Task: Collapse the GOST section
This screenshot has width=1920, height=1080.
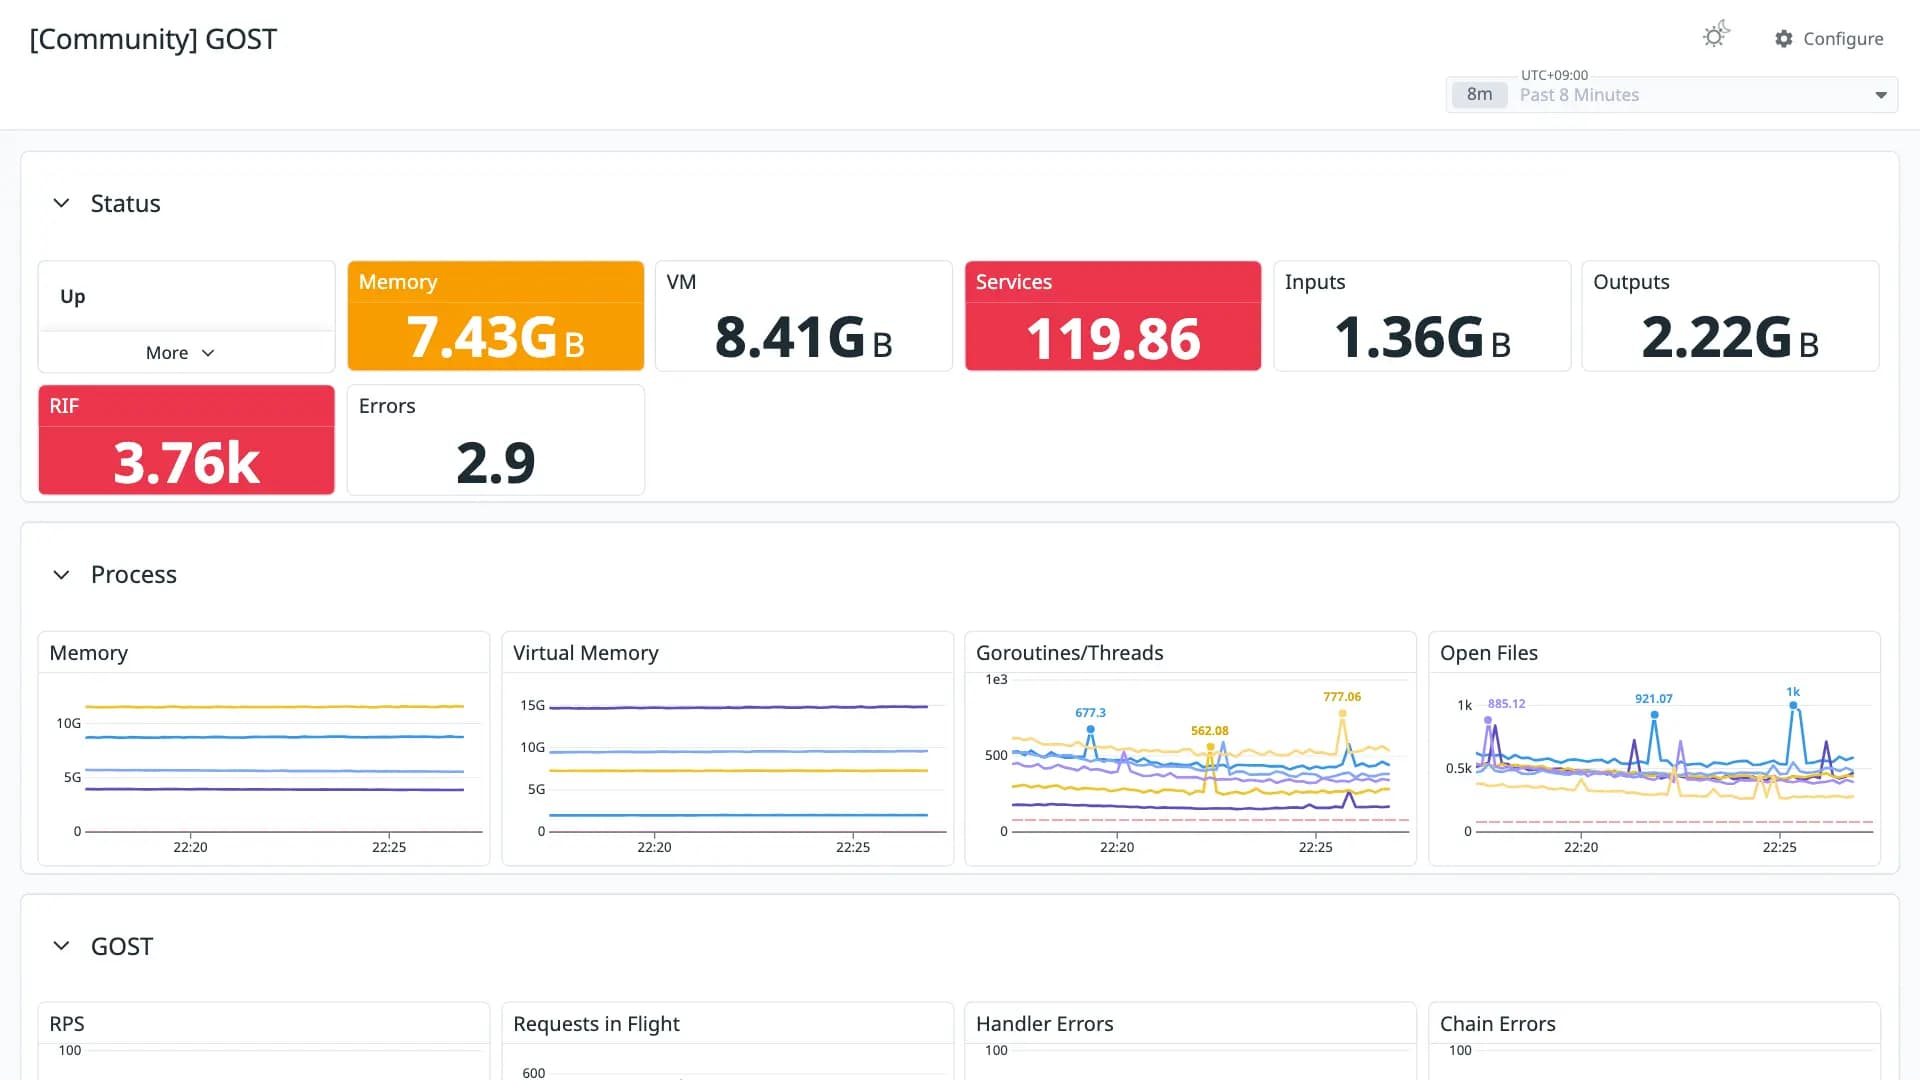Action: [61, 946]
